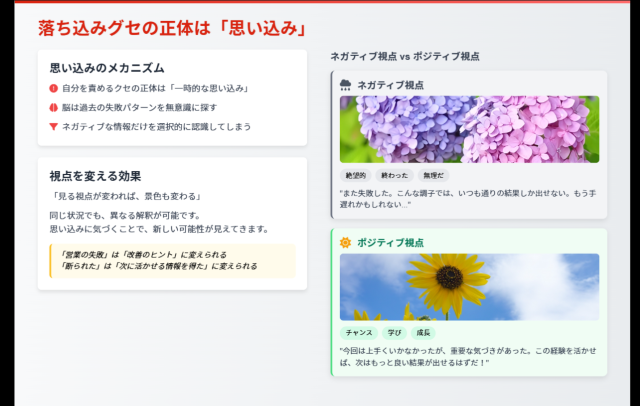The height and width of the screenshot is (406, 640).
Task: Click the green ポジティブ視点 card title
Action: [390, 242]
